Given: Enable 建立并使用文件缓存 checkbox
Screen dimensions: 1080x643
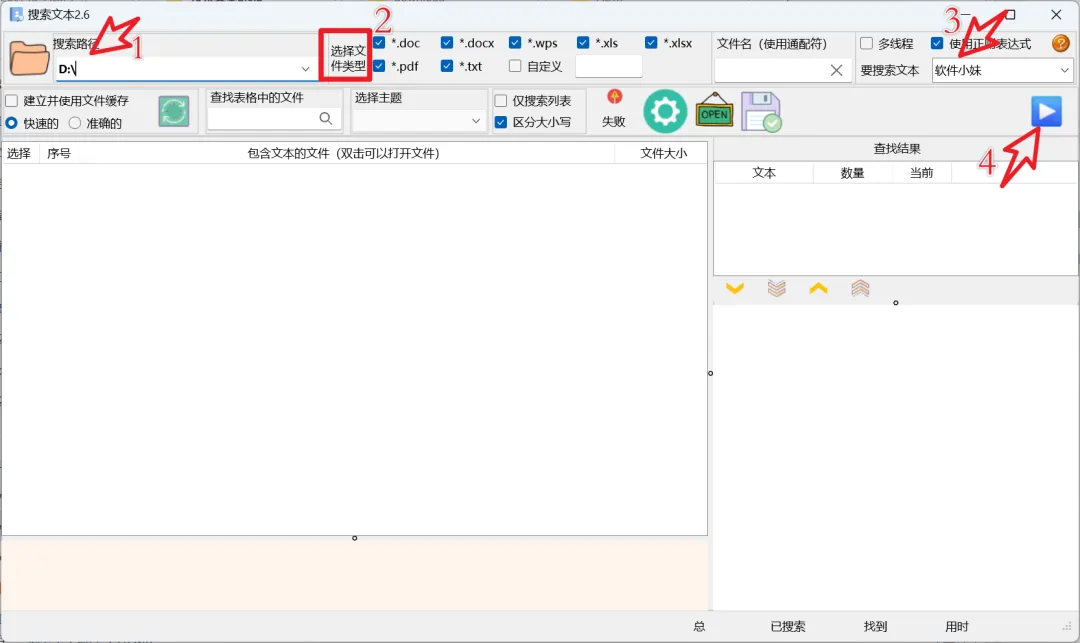Looking at the screenshot, I should pyautogui.click(x=12, y=101).
